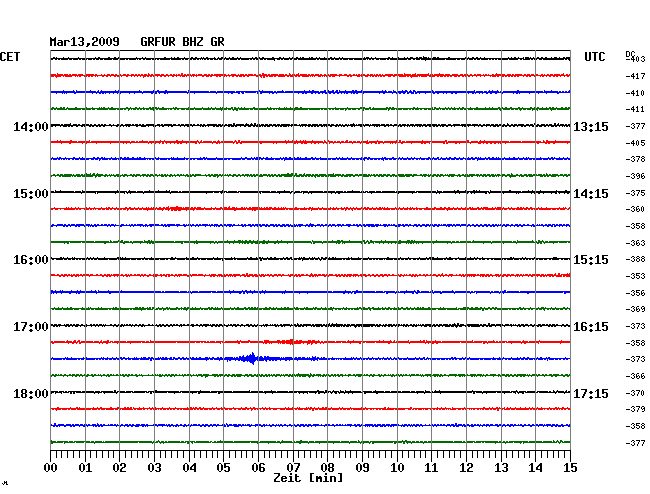This screenshot has height=494, width=650.
Task: Click minute tick label 01 on time axis
Action: coord(85,467)
